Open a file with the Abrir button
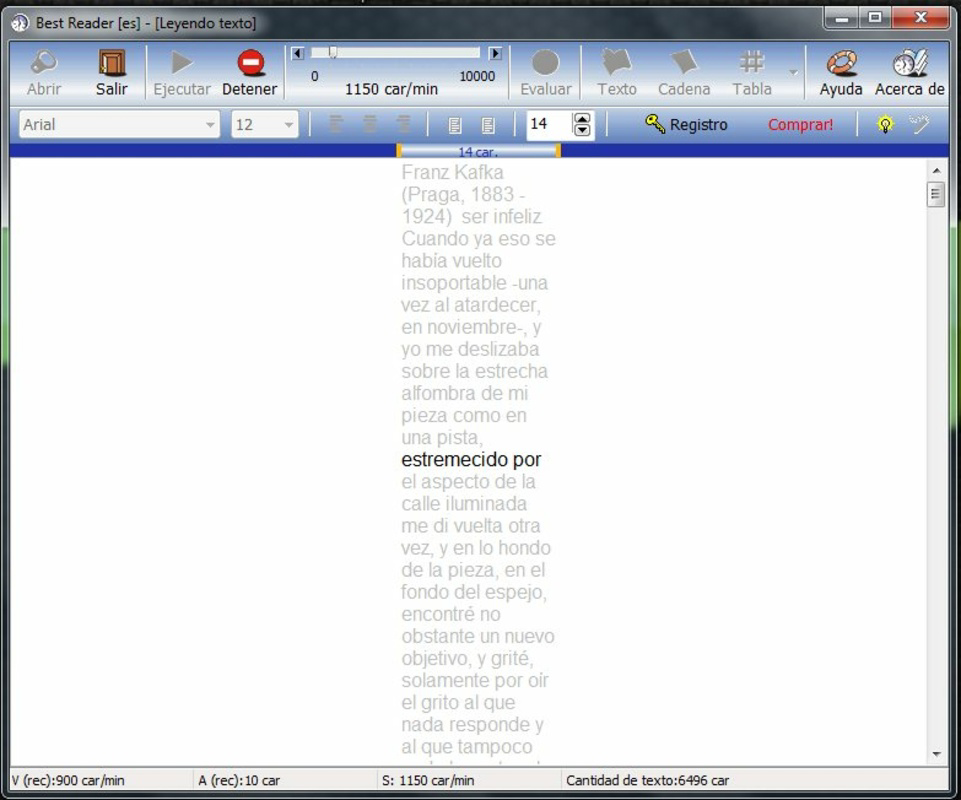Viewport: 961px width, 800px height. point(44,73)
